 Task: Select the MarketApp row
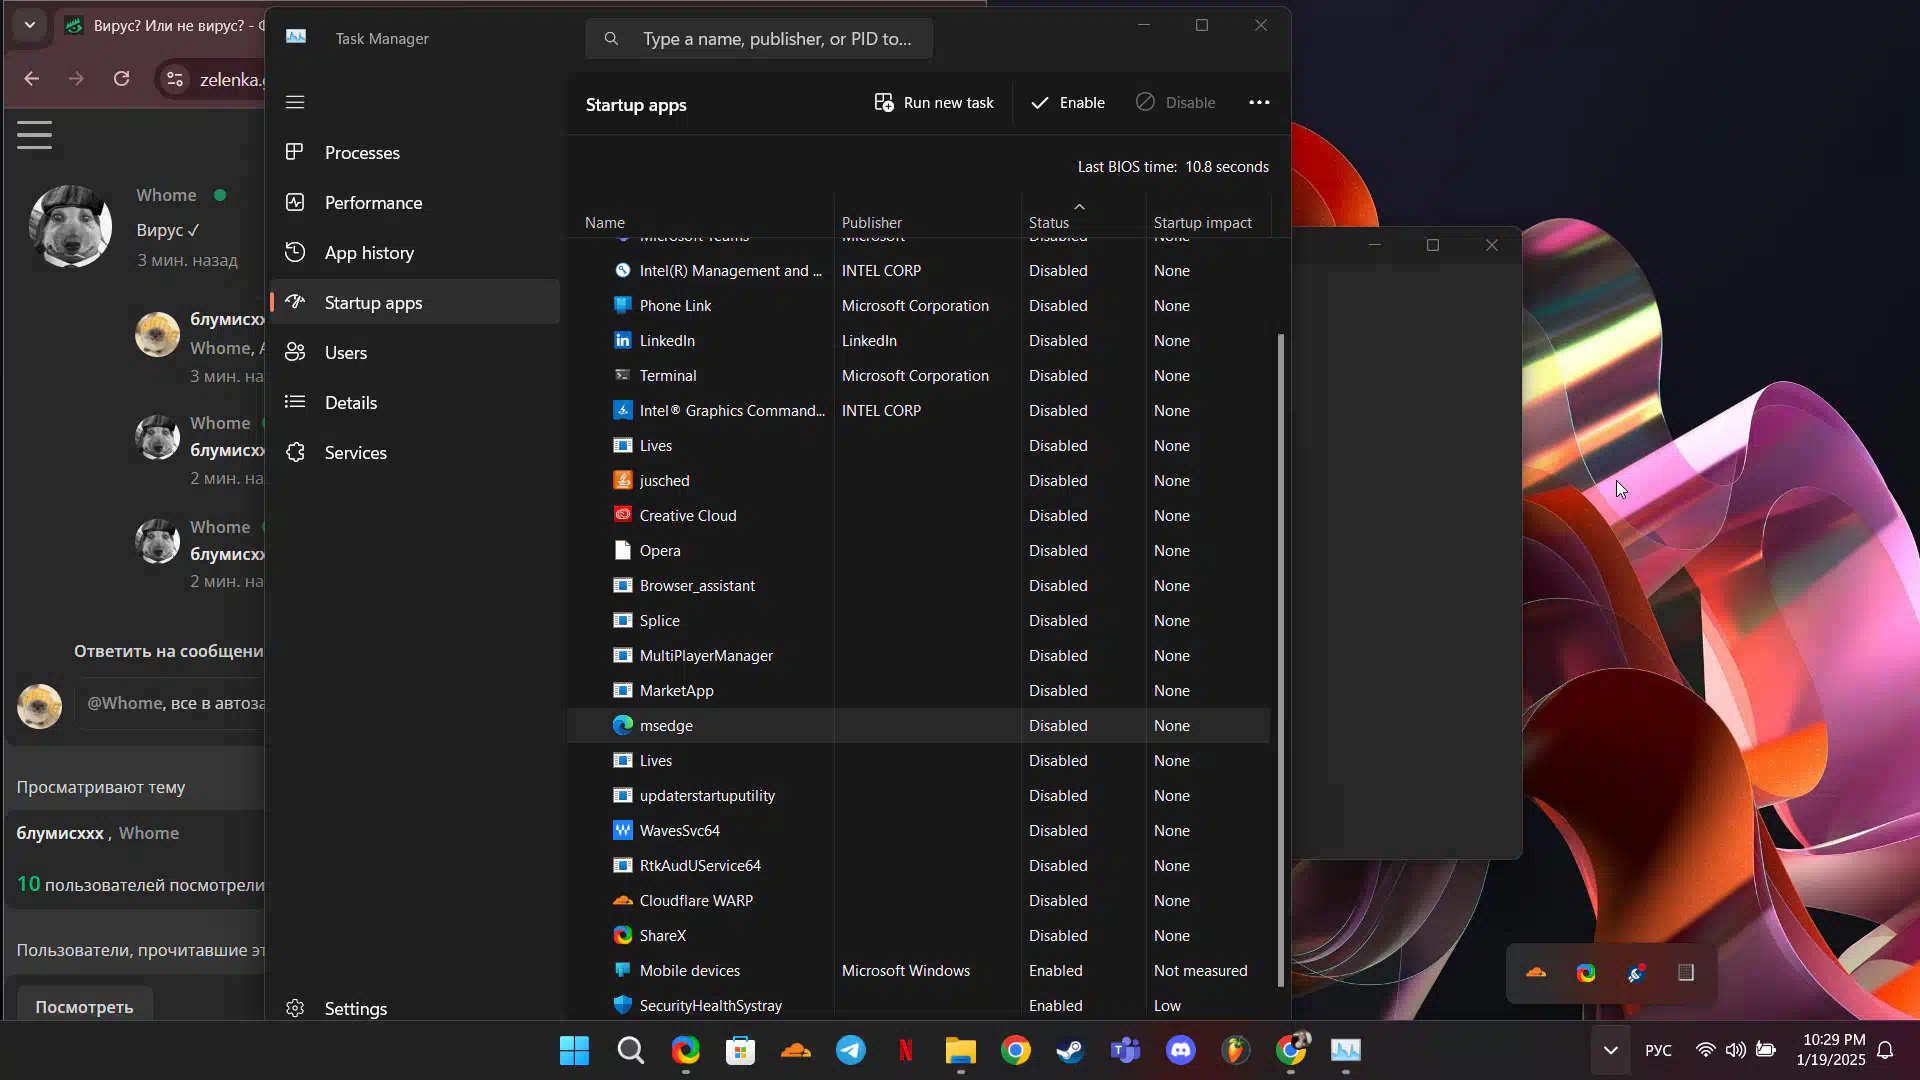[919, 690]
